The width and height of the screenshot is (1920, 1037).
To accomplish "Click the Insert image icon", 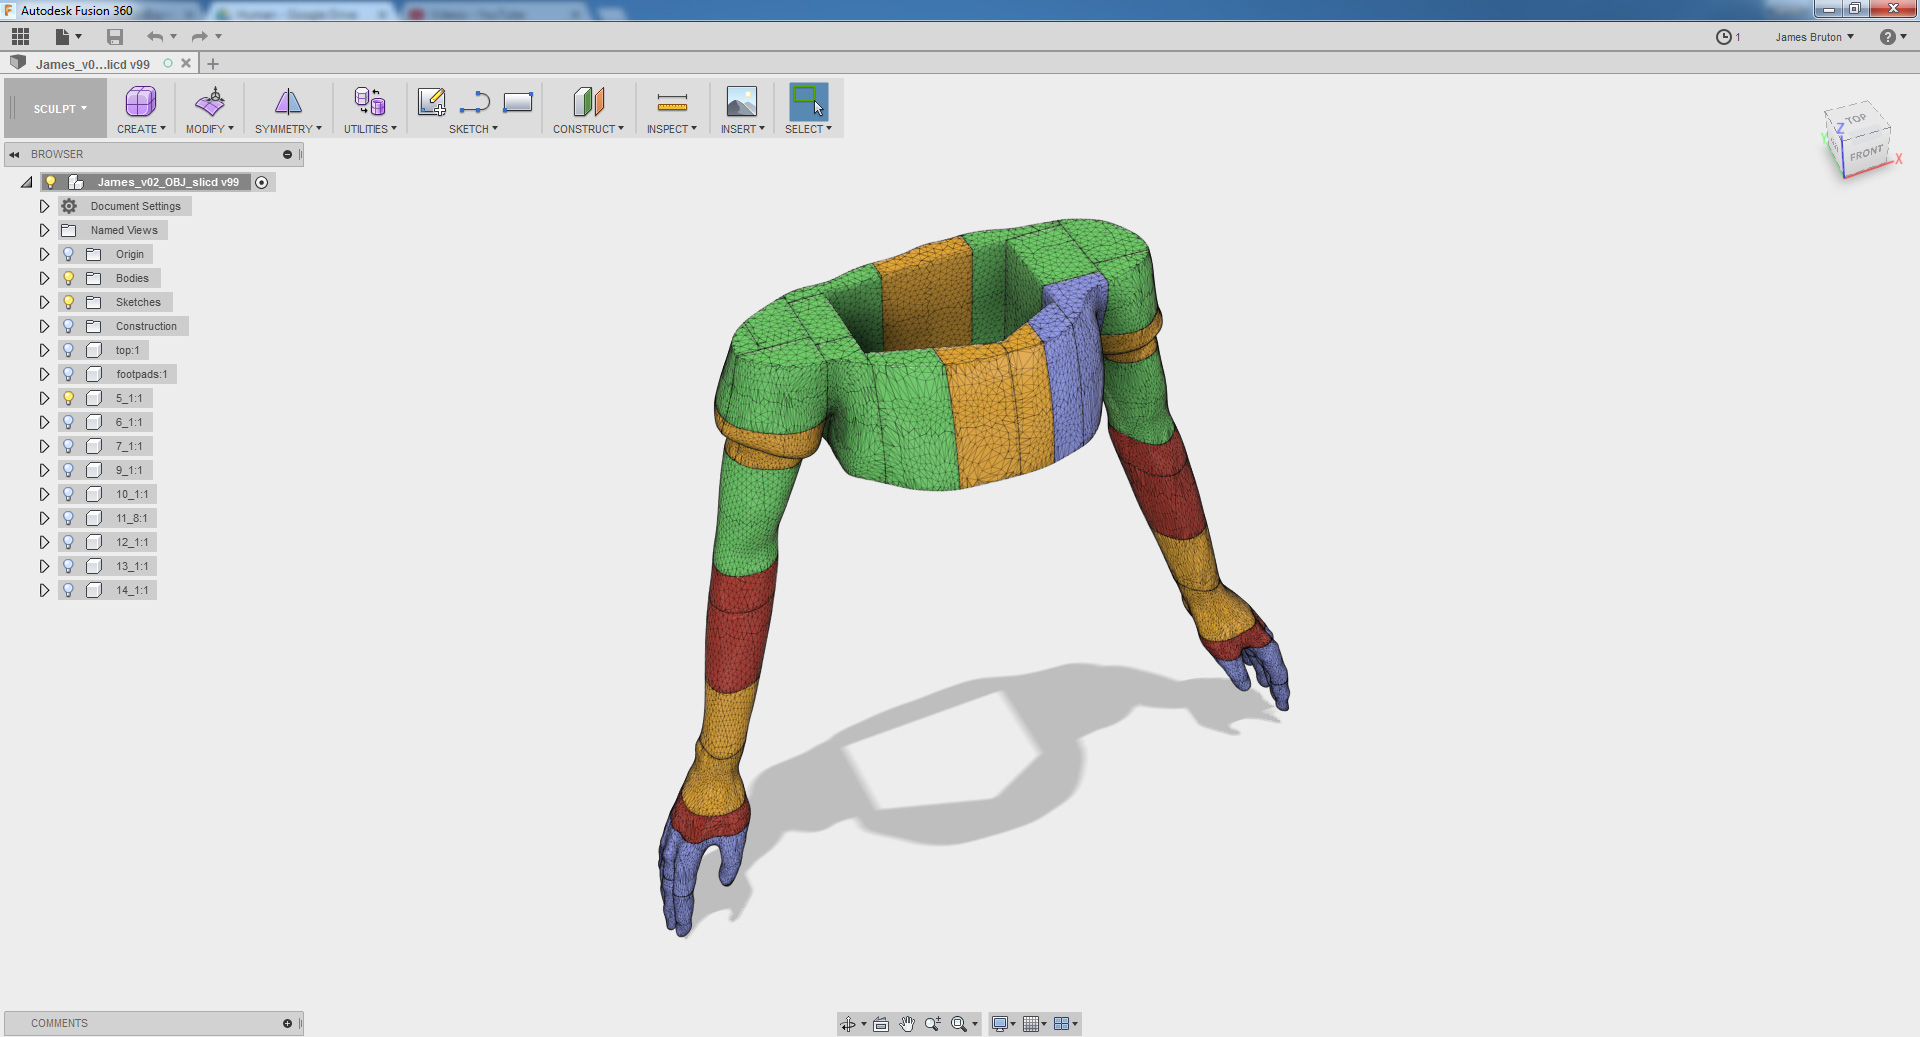I will coord(742,102).
